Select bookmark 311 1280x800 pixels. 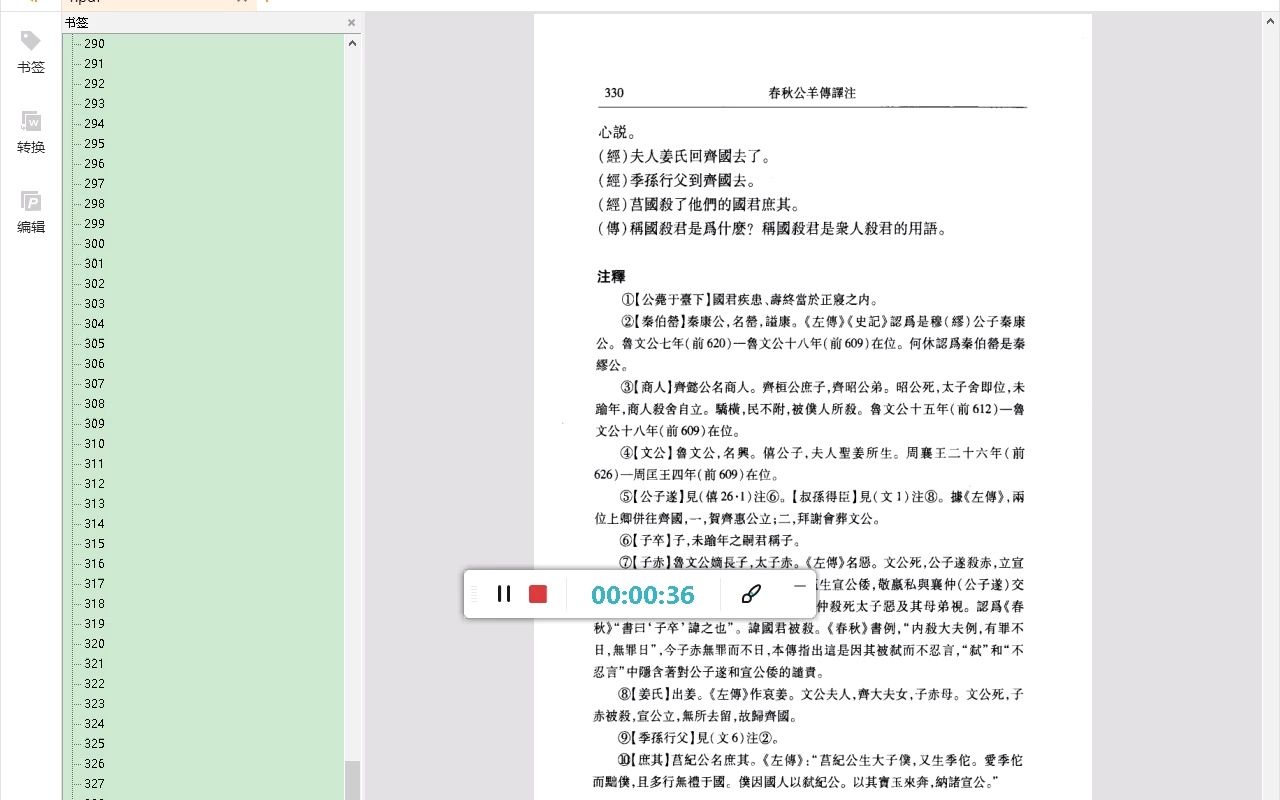(x=94, y=464)
